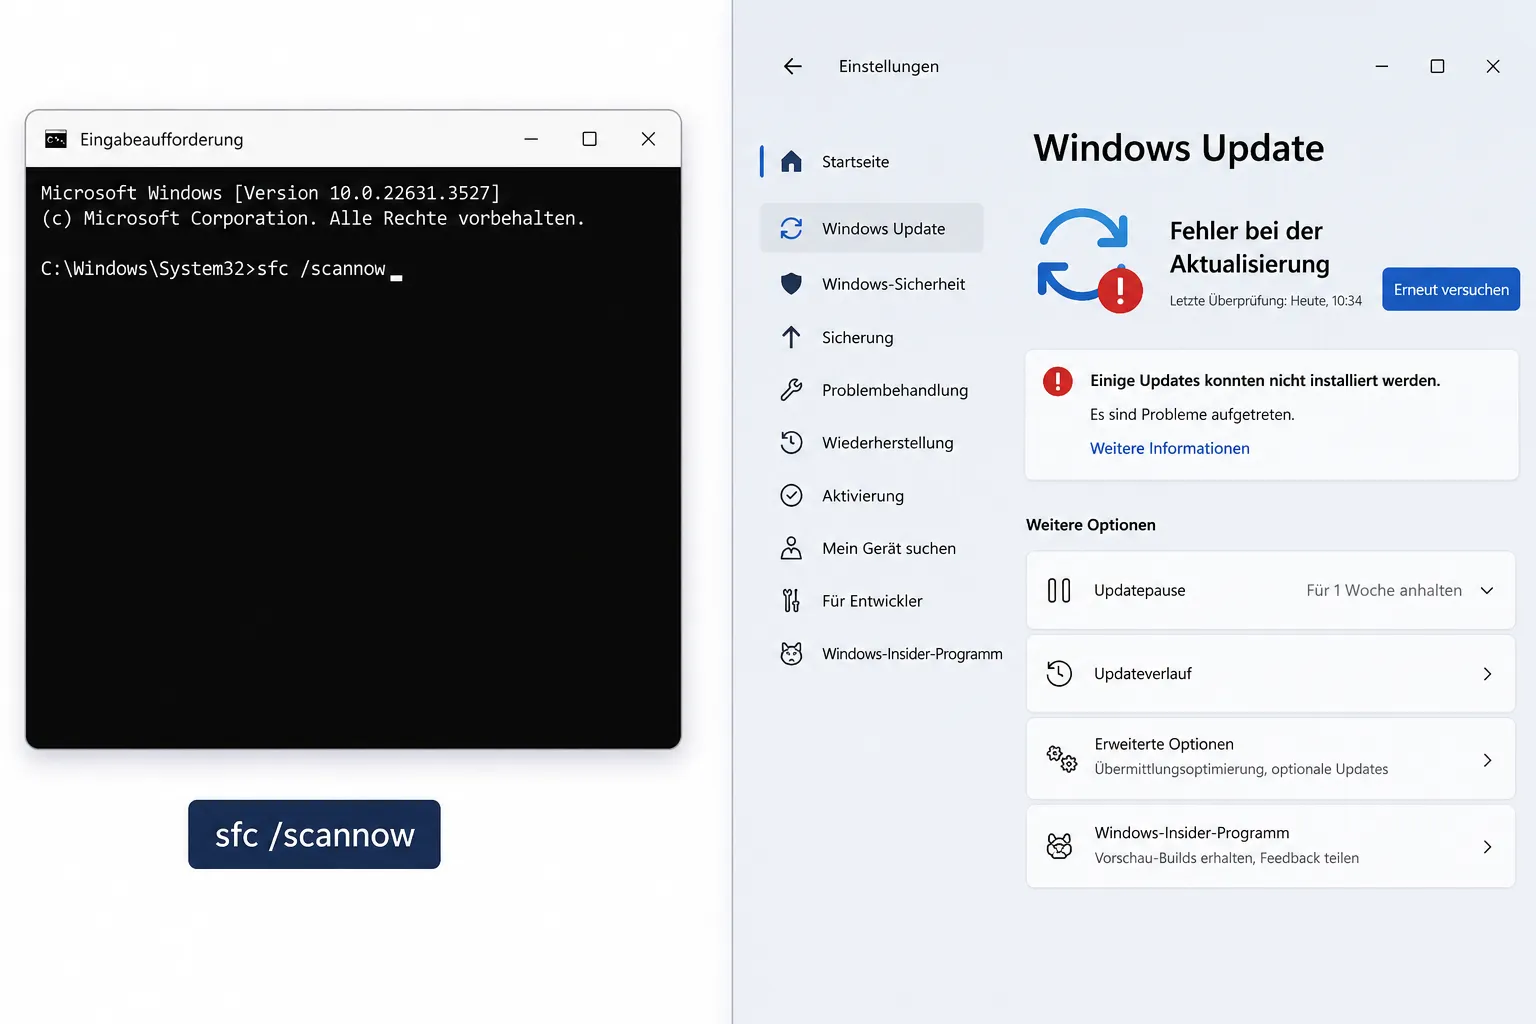Viewport: 1536px width, 1024px height.
Task: Open Wiederherstellung page
Action: [x=872, y=442]
